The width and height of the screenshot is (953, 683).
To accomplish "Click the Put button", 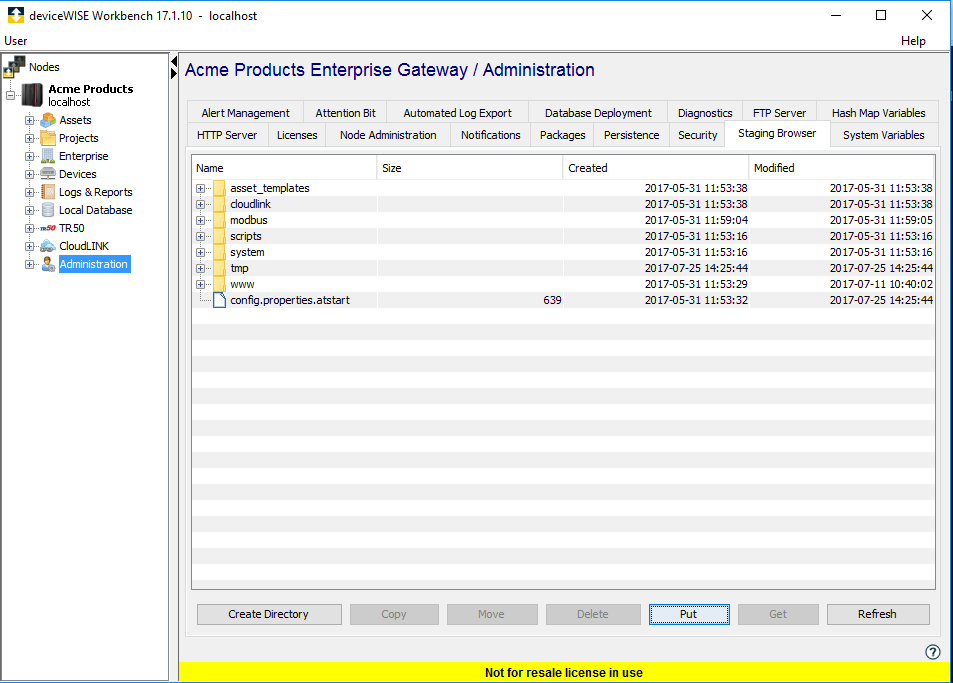I will pos(689,614).
